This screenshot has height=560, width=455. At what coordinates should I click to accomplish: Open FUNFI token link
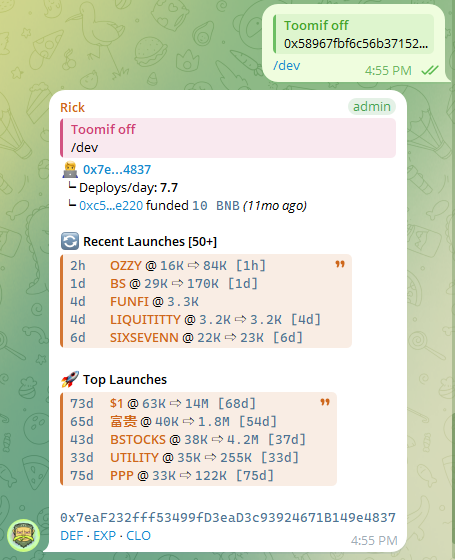129,302
